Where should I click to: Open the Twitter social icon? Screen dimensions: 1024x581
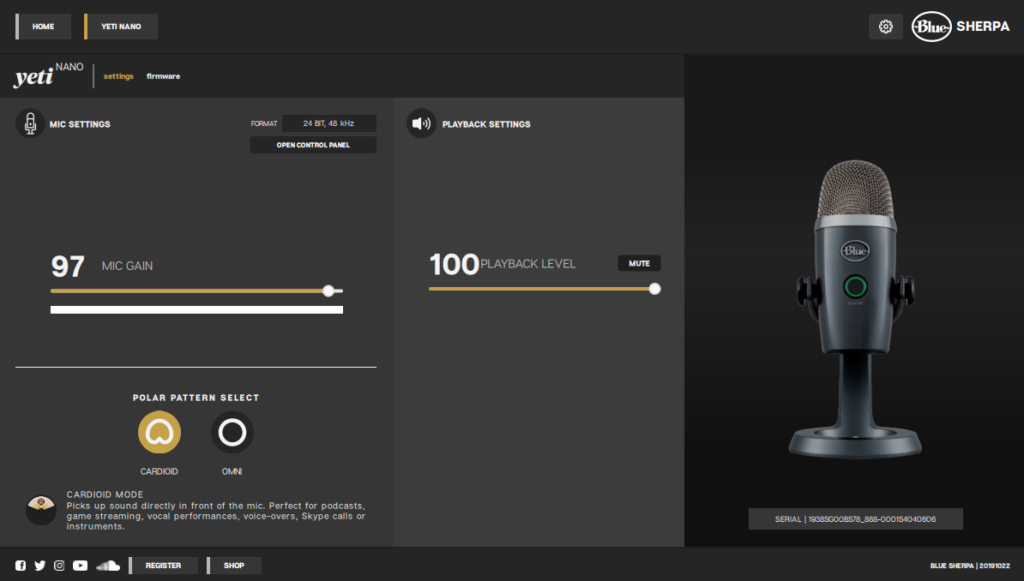click(40, 565)
